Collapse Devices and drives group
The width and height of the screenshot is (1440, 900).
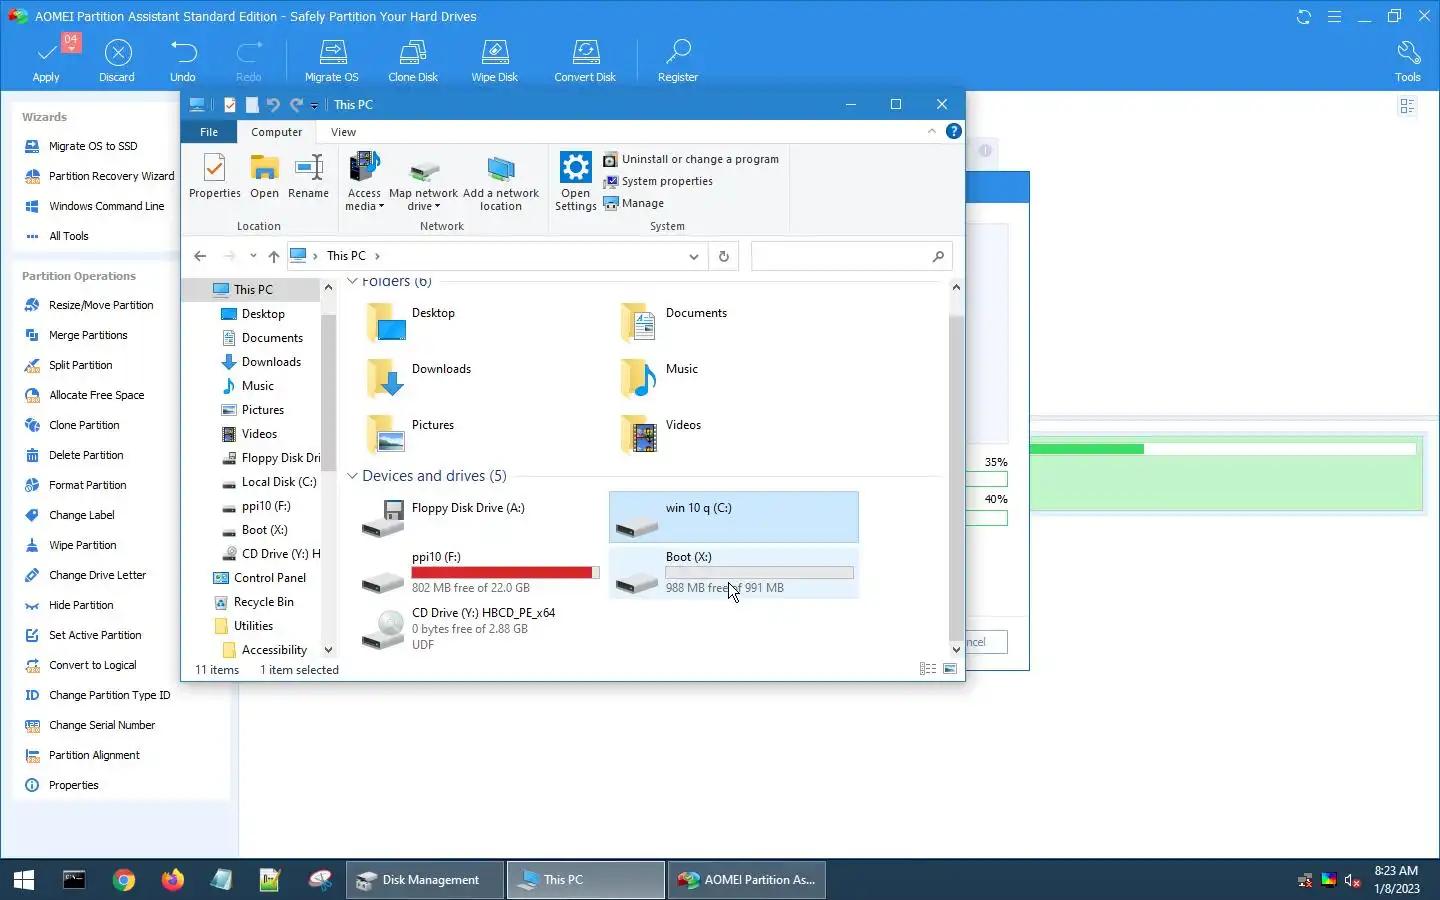pyautogui.click(x=352, y=476)
